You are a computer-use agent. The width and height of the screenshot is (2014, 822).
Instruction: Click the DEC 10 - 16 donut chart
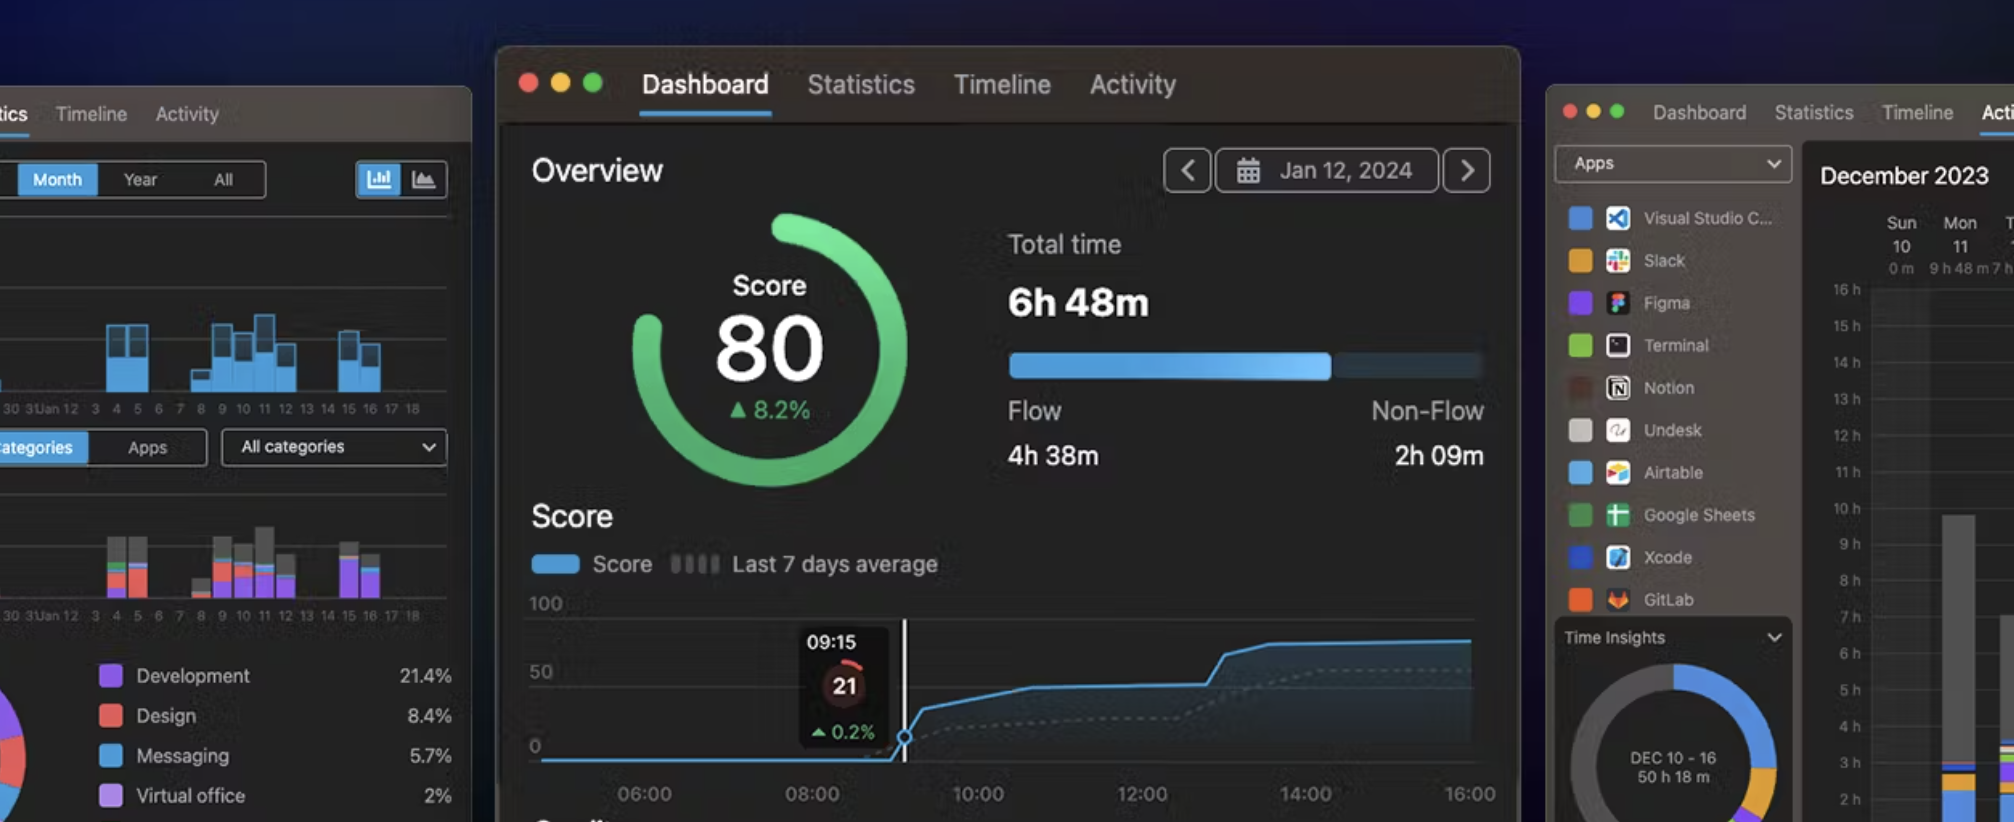point(1673,767)
